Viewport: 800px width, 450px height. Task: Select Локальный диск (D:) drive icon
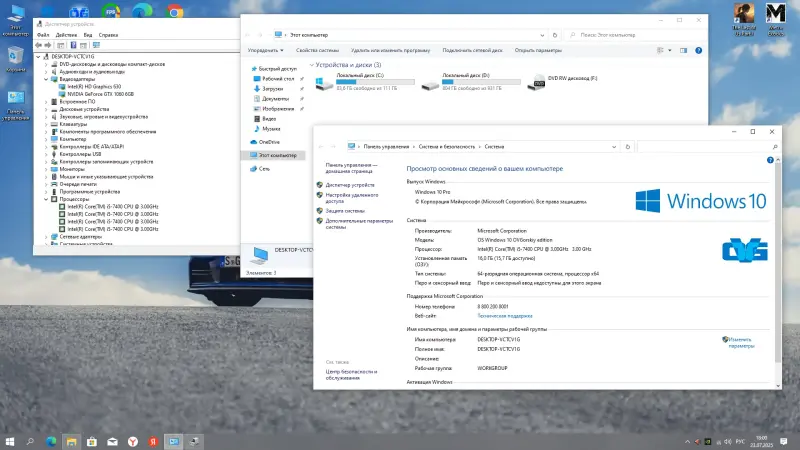430,85
